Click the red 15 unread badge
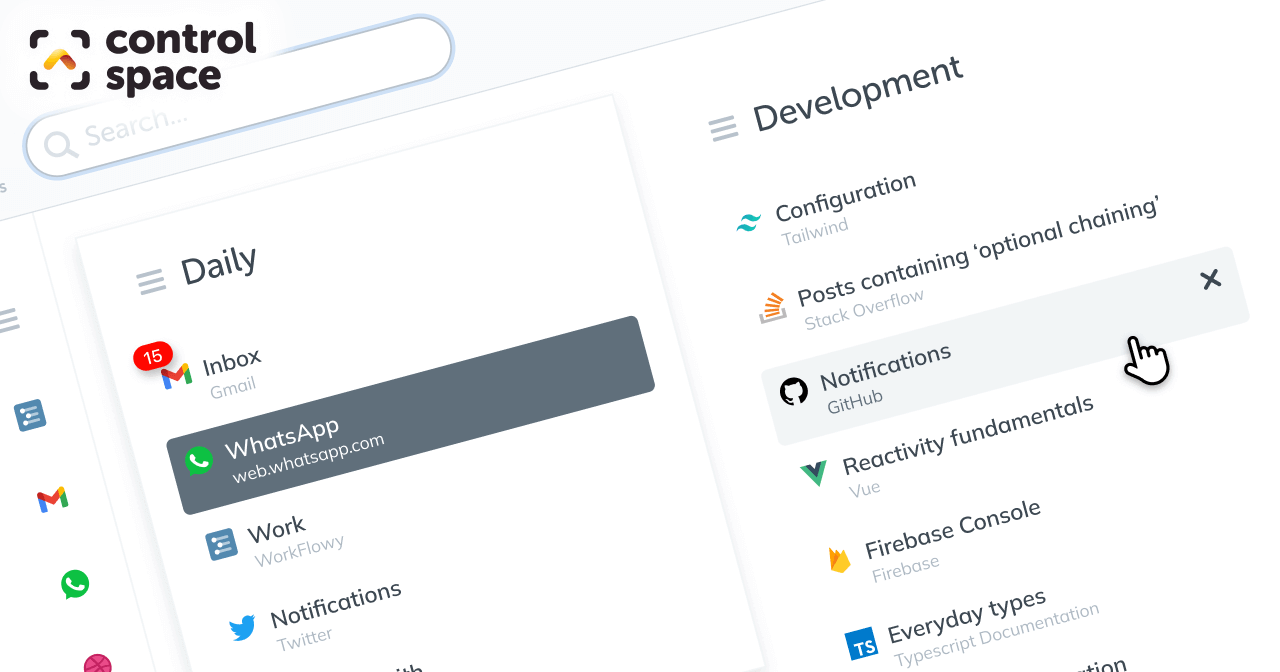The width and height of the screenshot is (1280, 672). click(x=153, y=356)
